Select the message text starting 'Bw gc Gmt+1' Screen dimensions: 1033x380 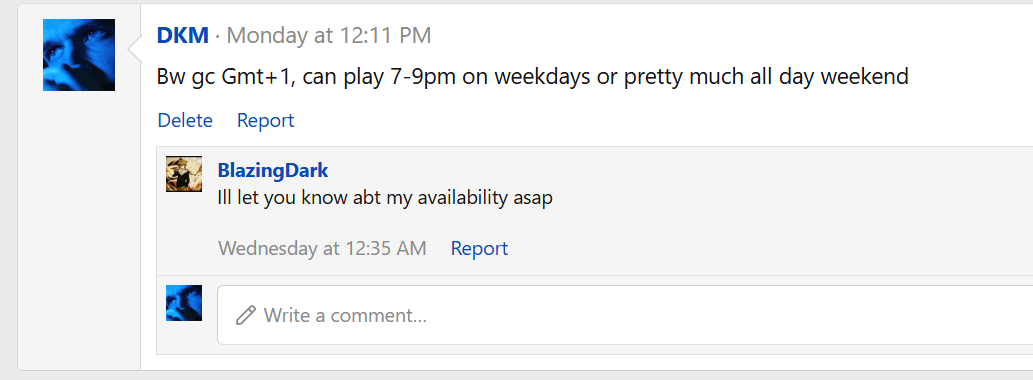click(x=532, y=77)
